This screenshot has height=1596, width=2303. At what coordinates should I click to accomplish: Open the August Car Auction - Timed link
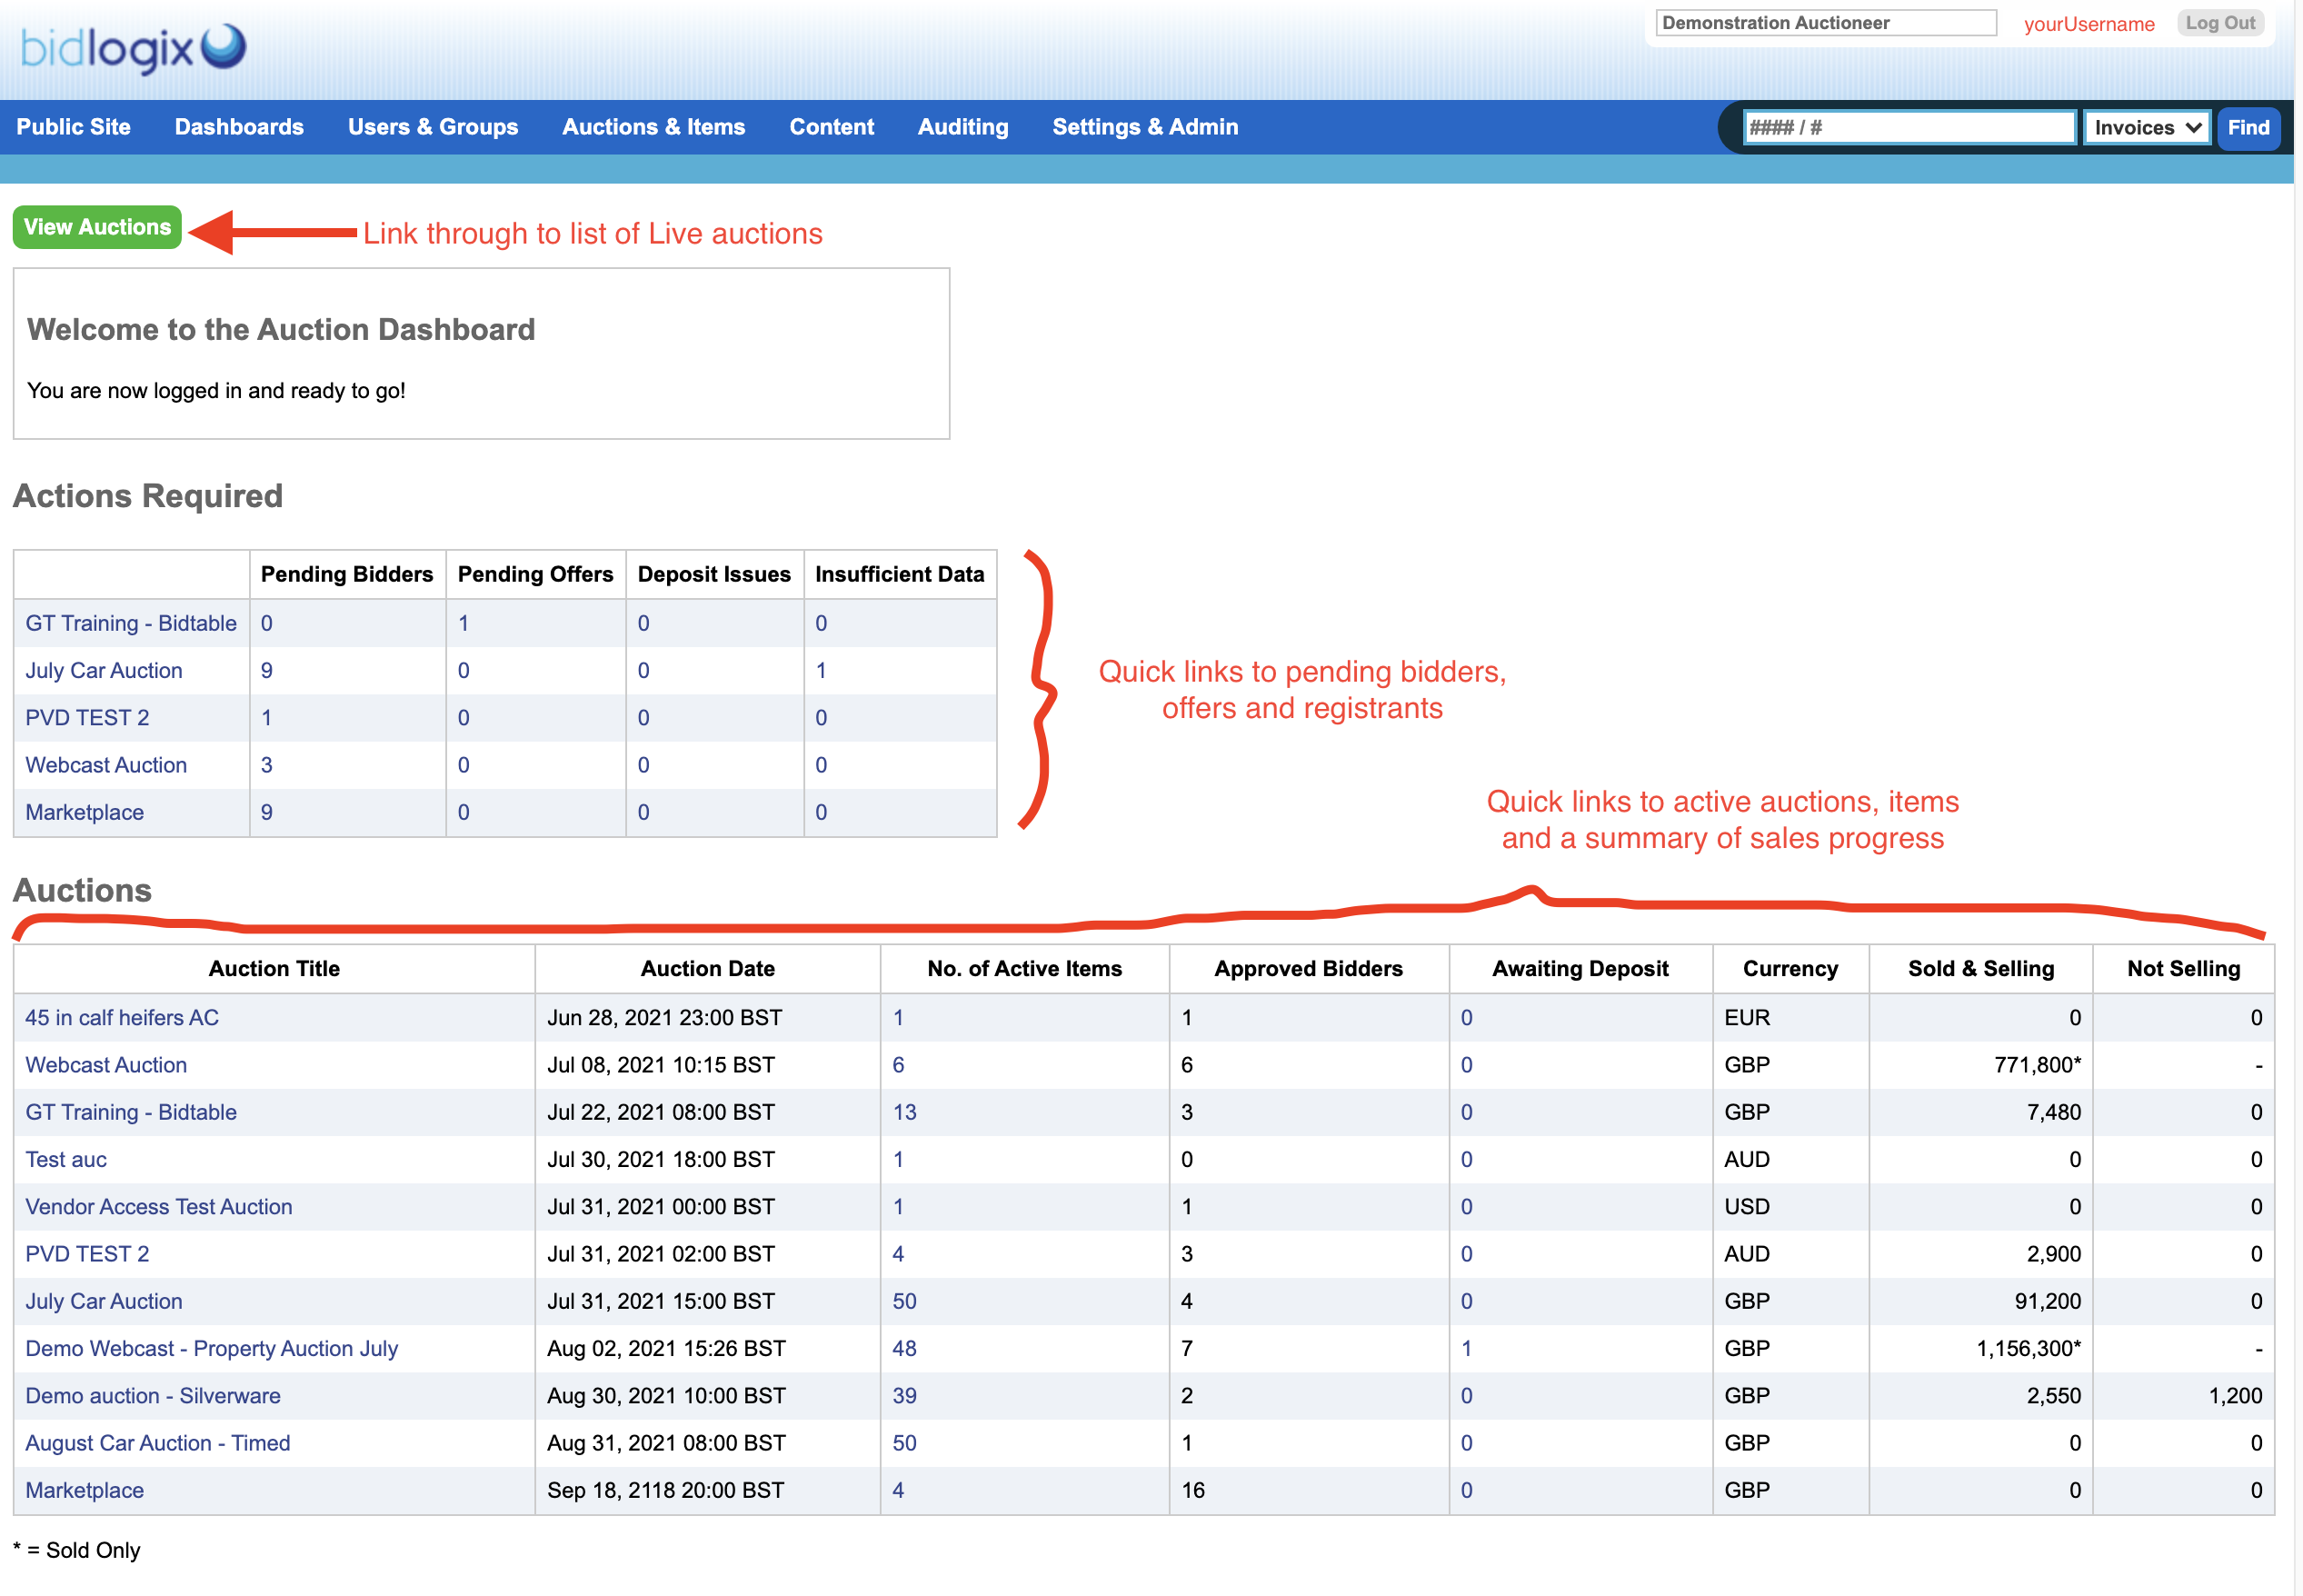(157, 1443)
